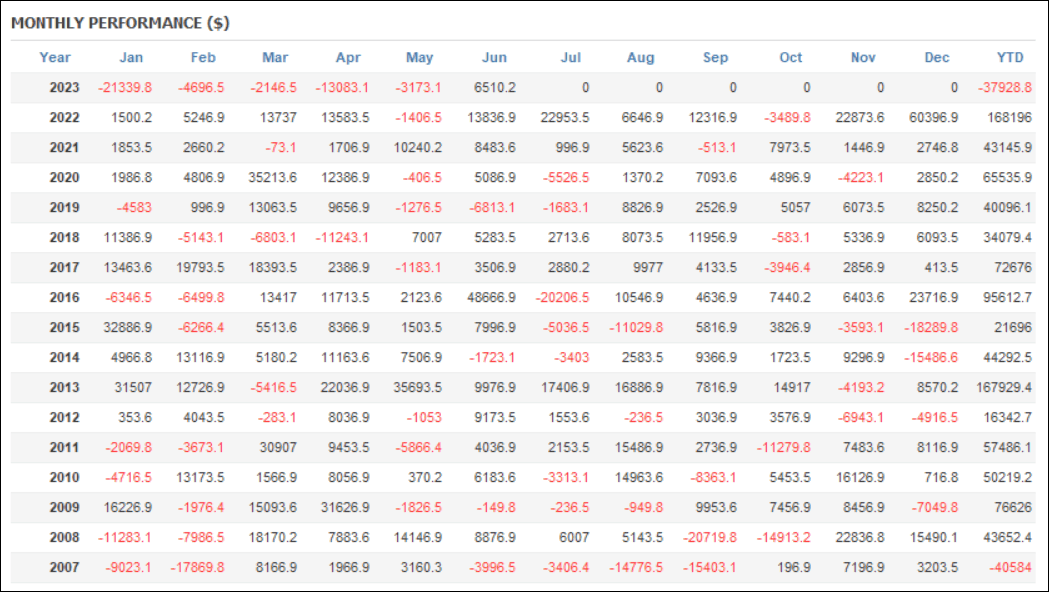The image size is (1049, 592).
Task: Select the Mar column header
Action: 275,58
